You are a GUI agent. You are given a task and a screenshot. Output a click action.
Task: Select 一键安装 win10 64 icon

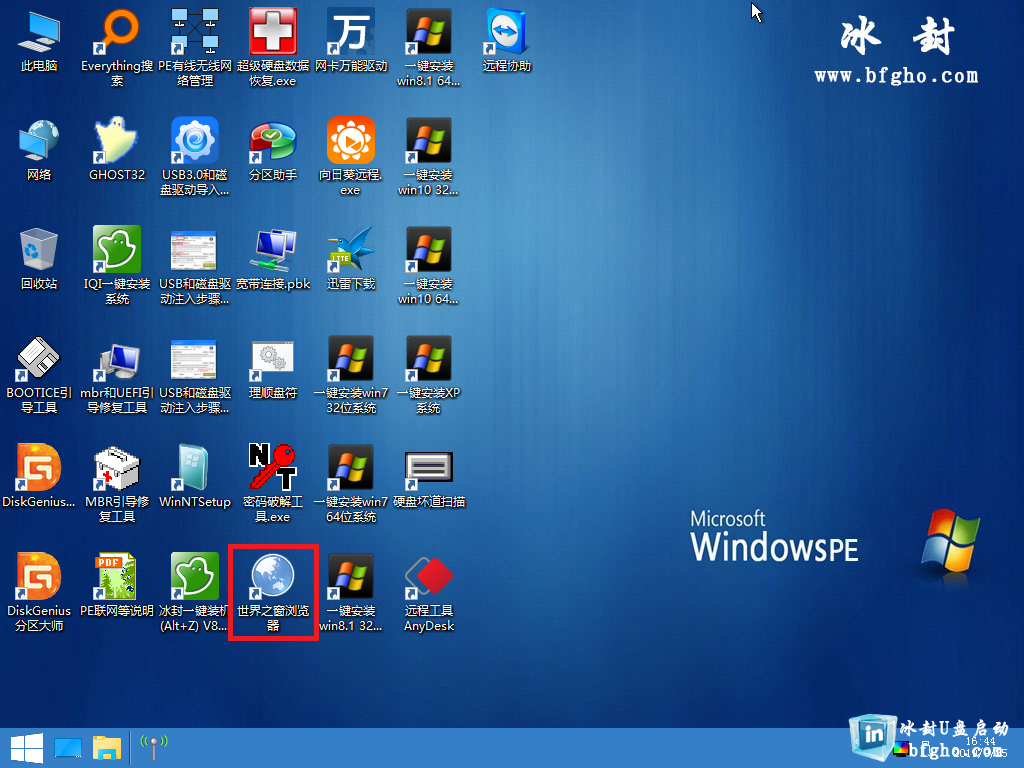coord(428,265)
